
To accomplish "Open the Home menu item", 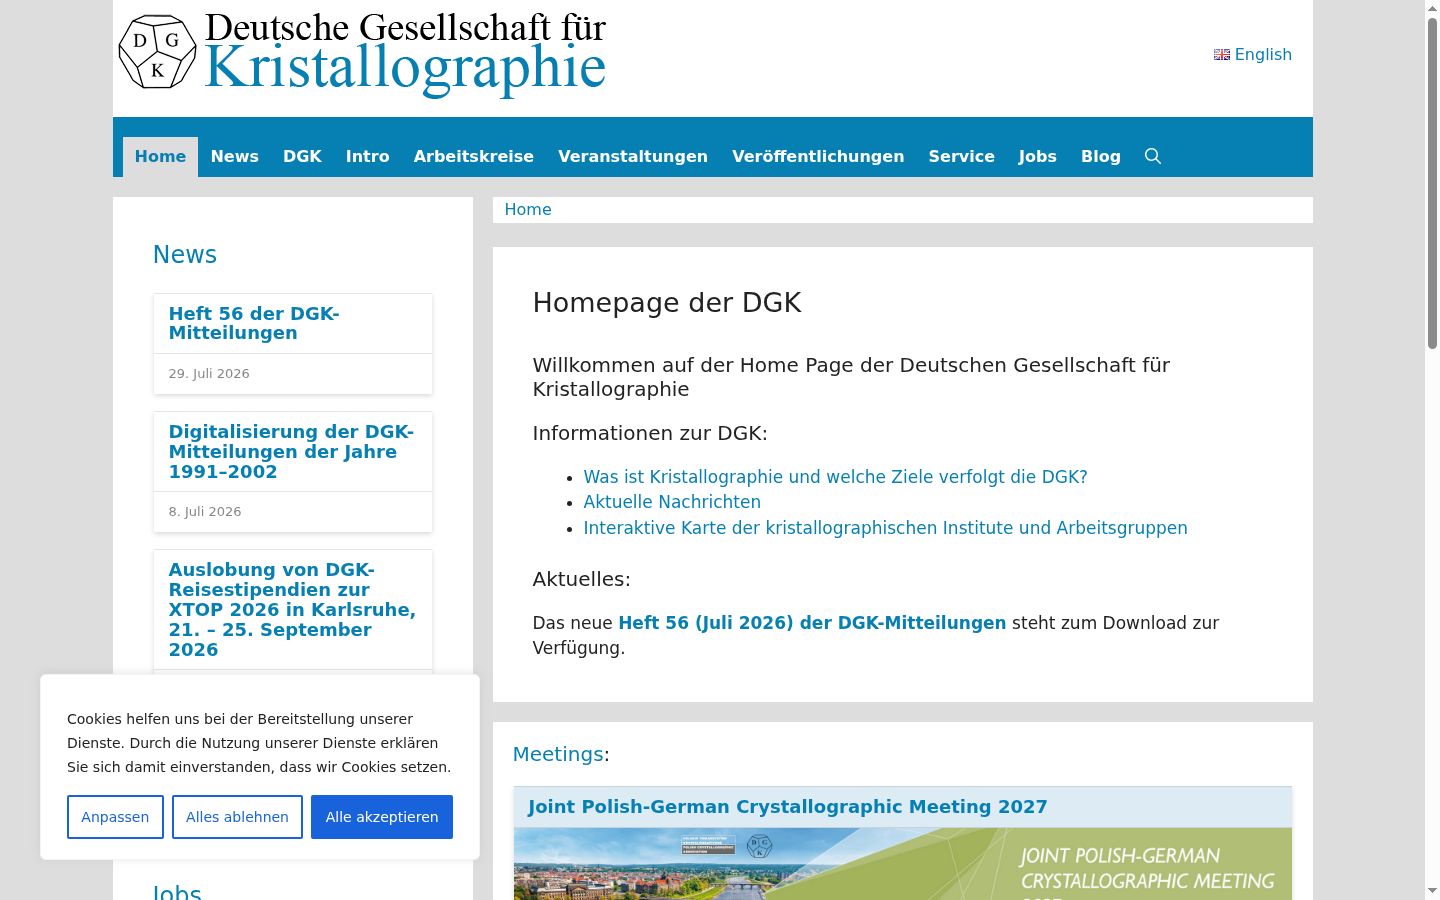I will tap(160, 157).
